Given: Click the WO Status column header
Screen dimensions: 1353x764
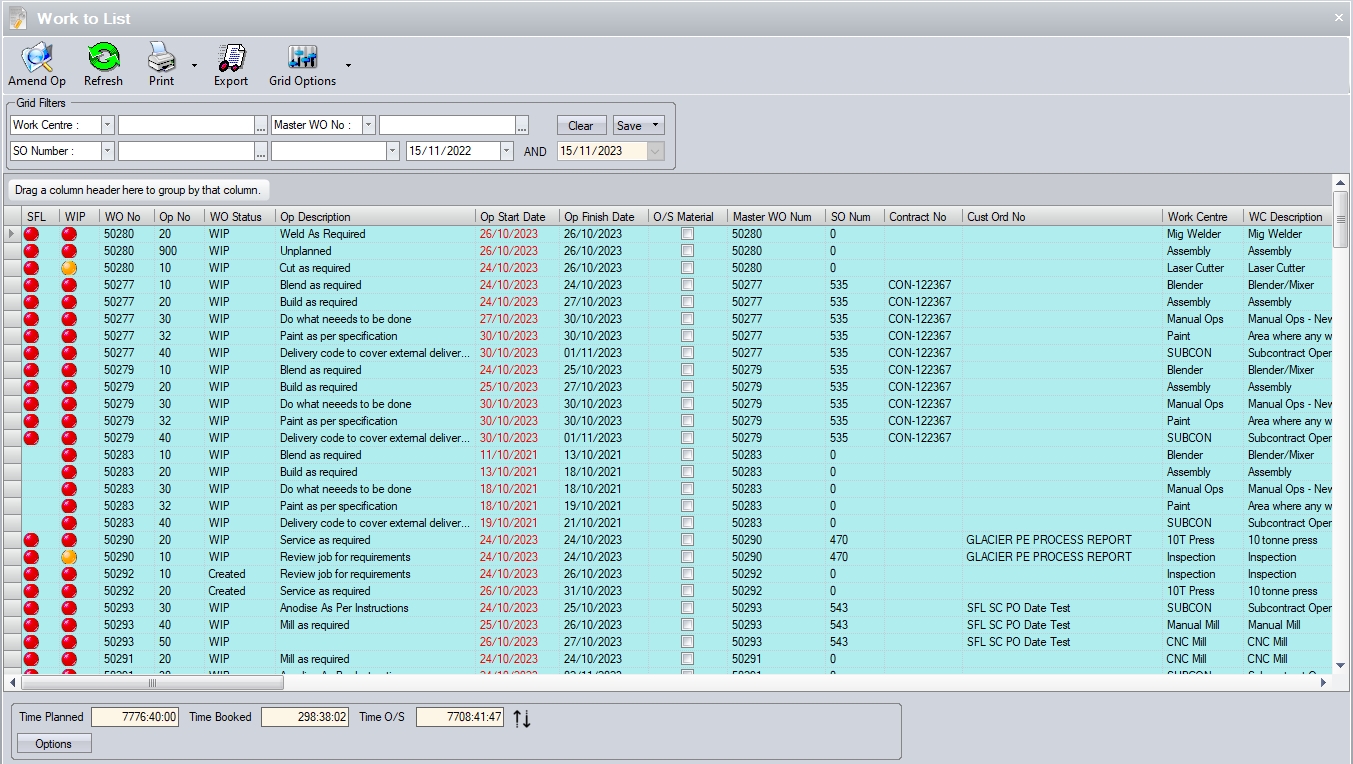Looking at the screenshot, I should pos(235,217).
